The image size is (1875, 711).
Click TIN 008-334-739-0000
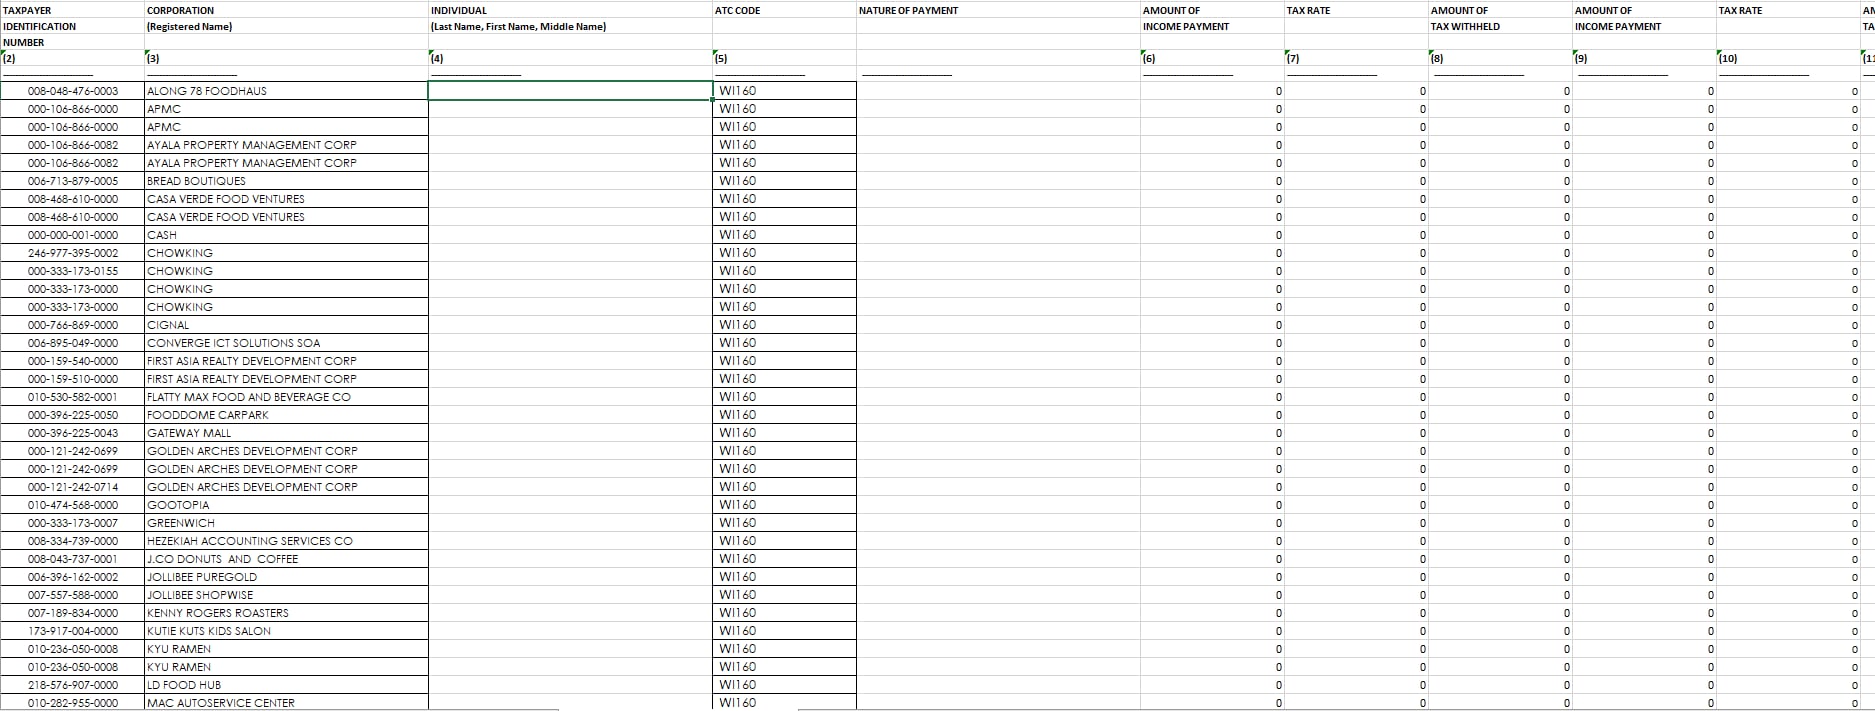click(x=73, y=541)
